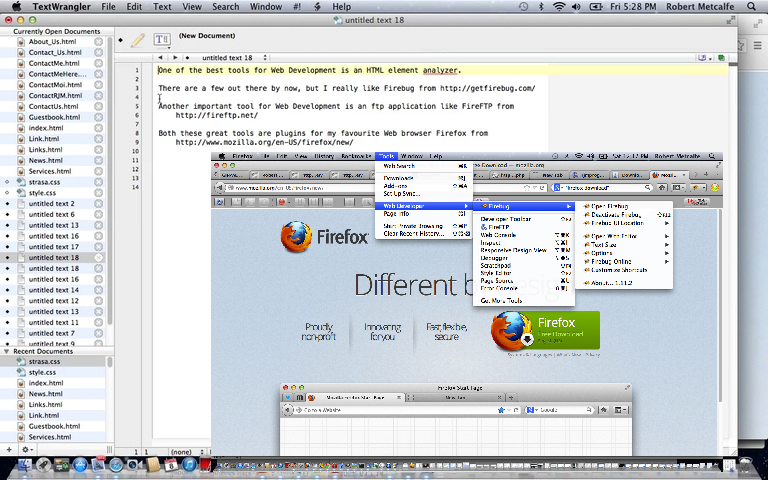Image resolution: width=768 pixels, height=480 pixels.
Task: Close untitled text 2 document
Action: pyautogui.click(x=98, y=203)
